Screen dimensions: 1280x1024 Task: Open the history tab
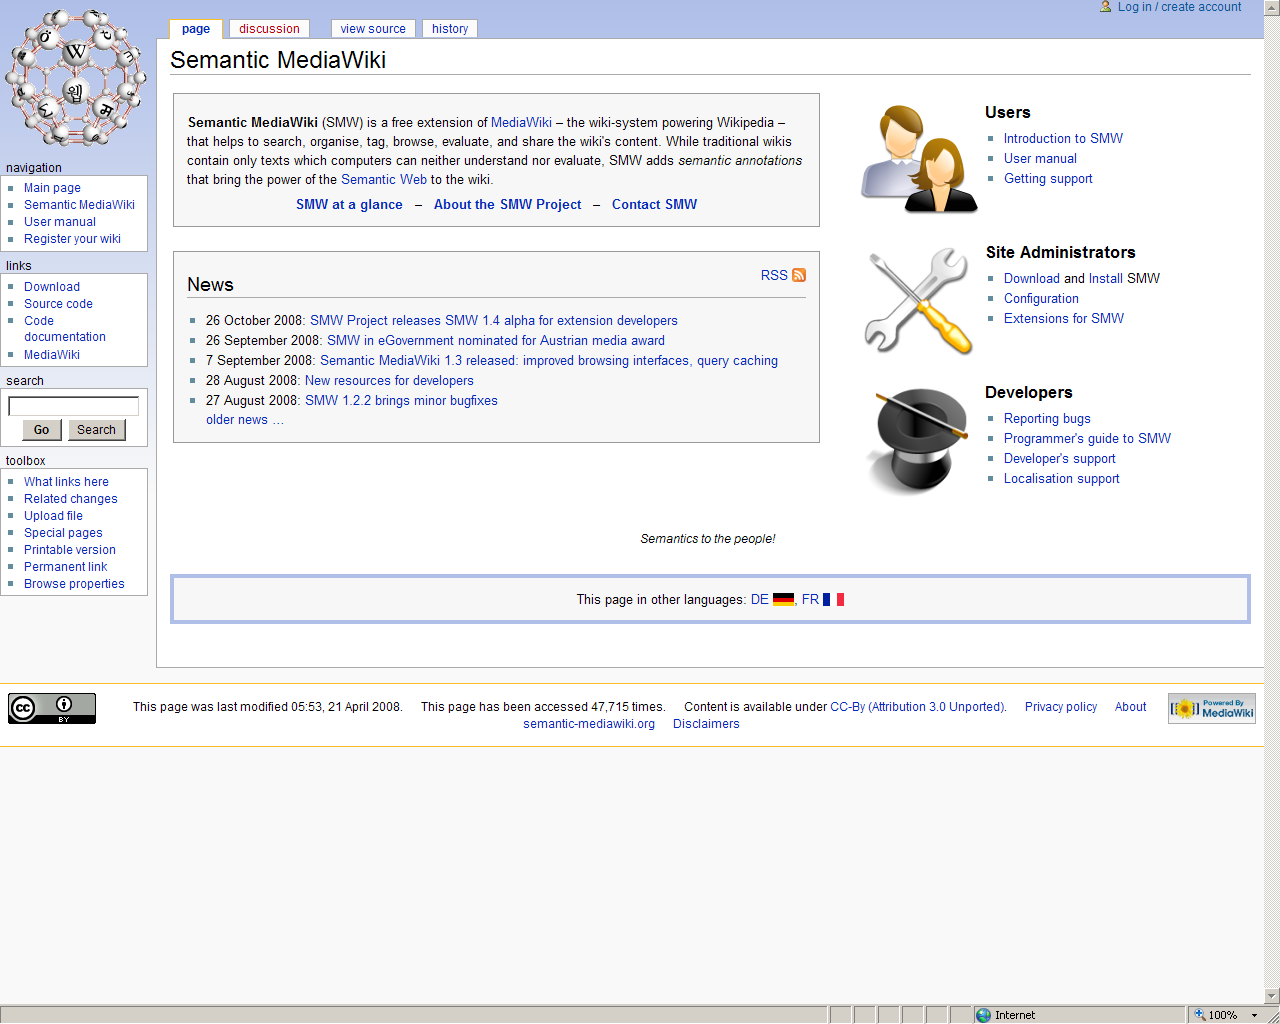tap(450, 29)
